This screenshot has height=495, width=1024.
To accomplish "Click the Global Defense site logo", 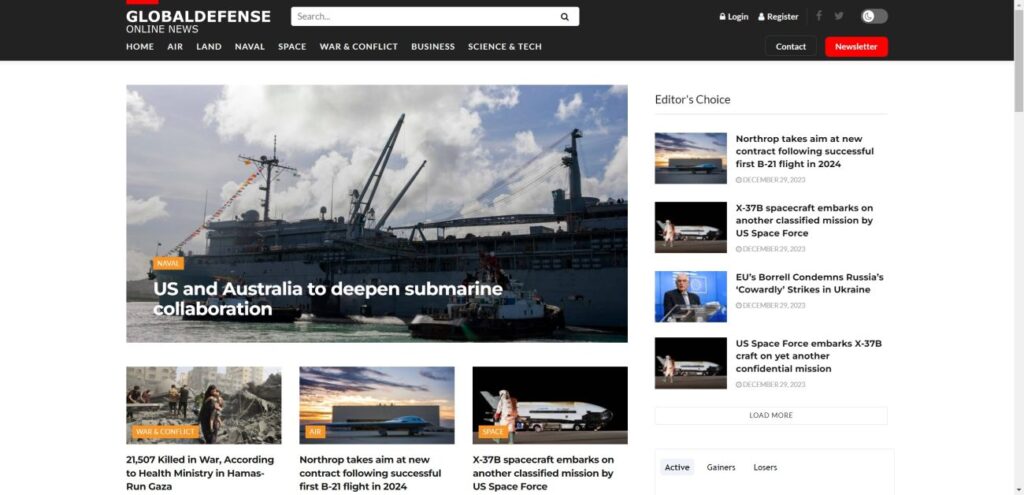I will (x=198, y=21).
